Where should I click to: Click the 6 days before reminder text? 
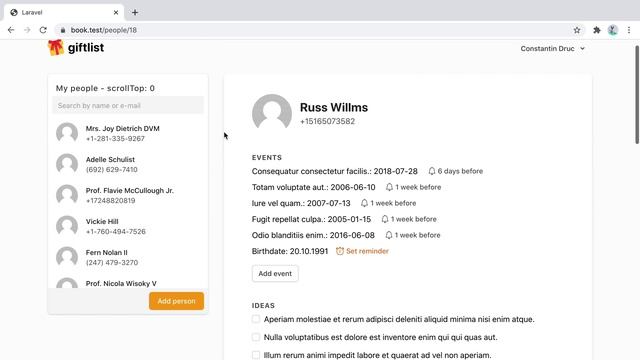tap(460, 171)
